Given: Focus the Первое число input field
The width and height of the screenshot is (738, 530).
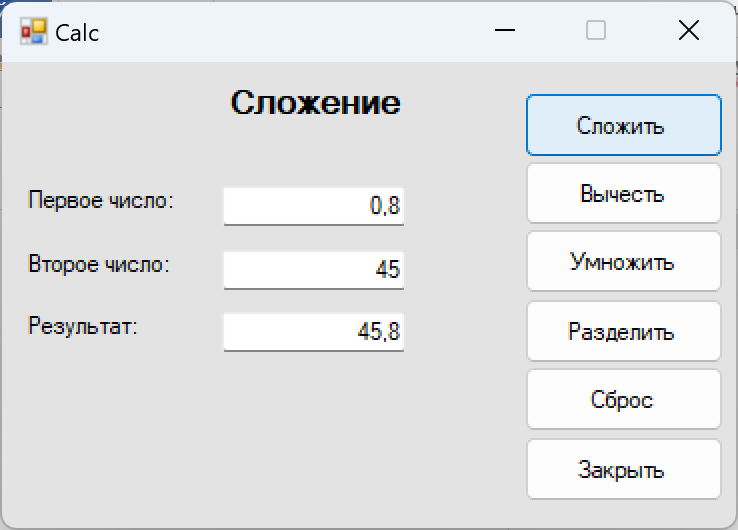Looking at the screenshot, I should click(x=313, y=206).
